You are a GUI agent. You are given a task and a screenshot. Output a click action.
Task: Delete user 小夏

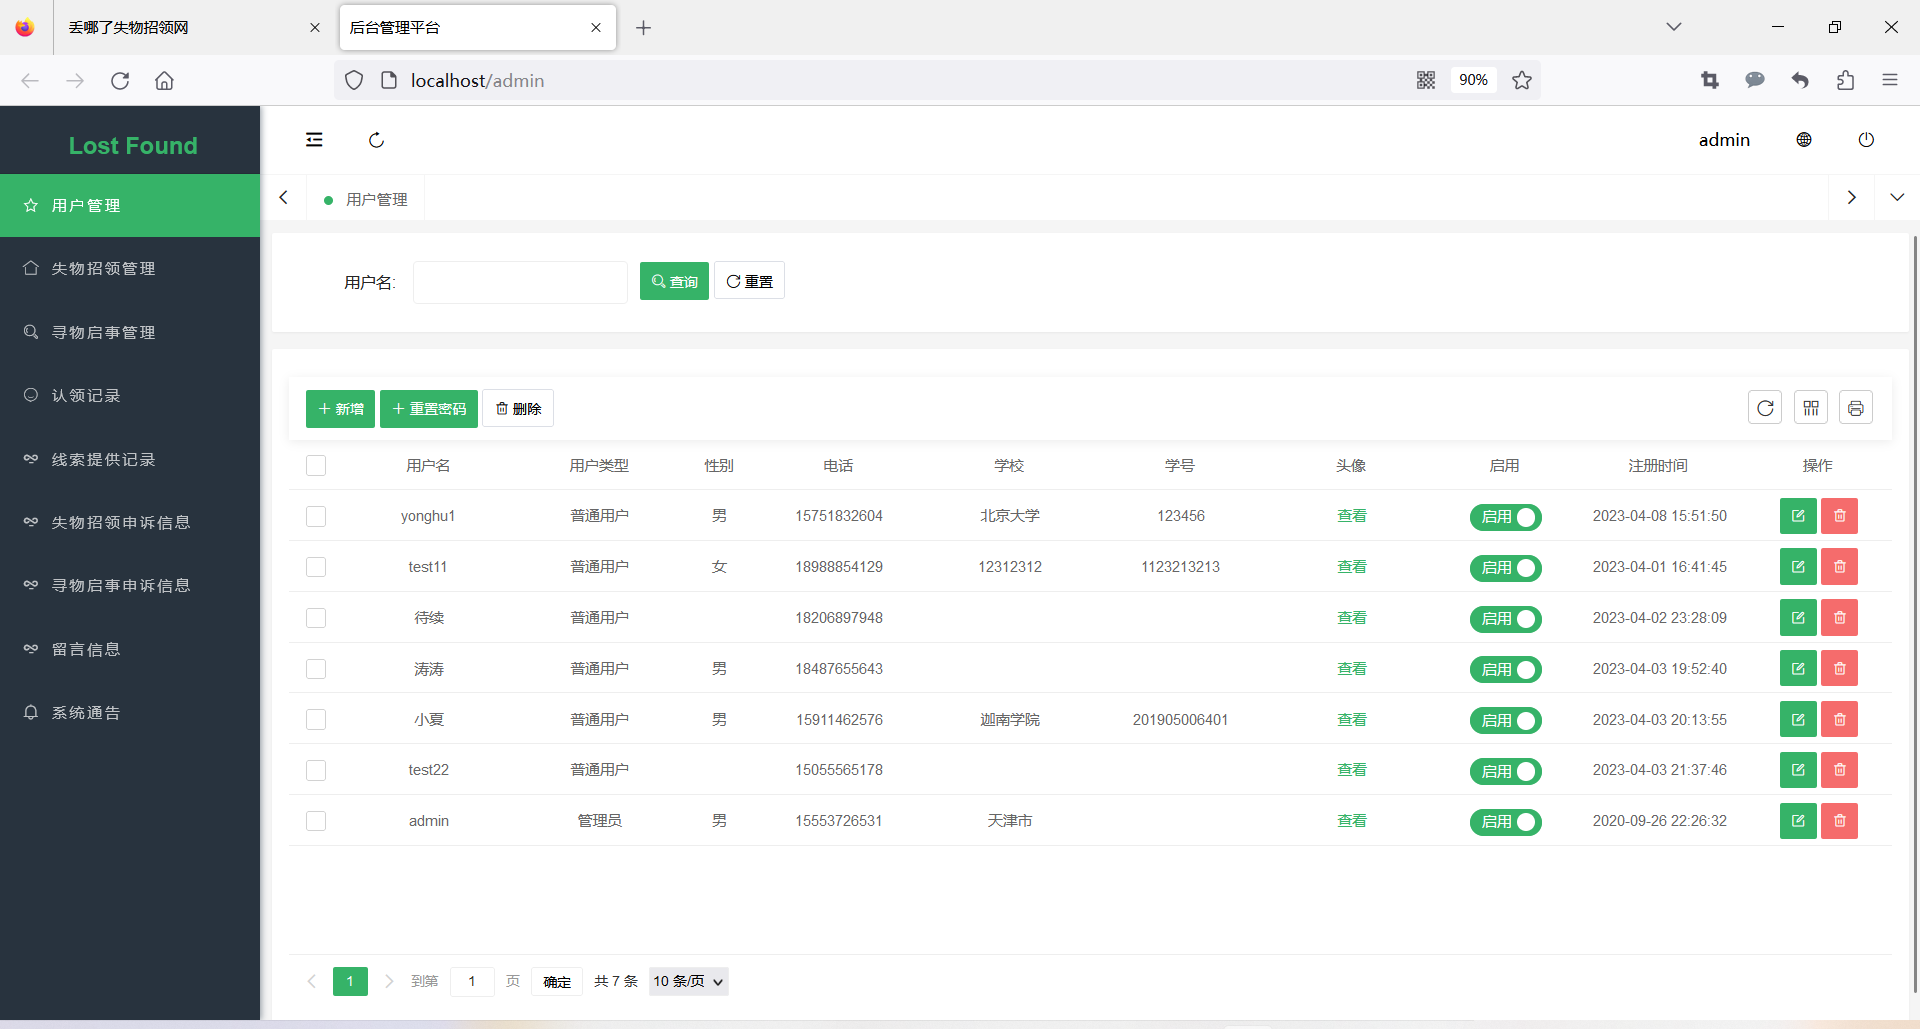coord(1840,720)
